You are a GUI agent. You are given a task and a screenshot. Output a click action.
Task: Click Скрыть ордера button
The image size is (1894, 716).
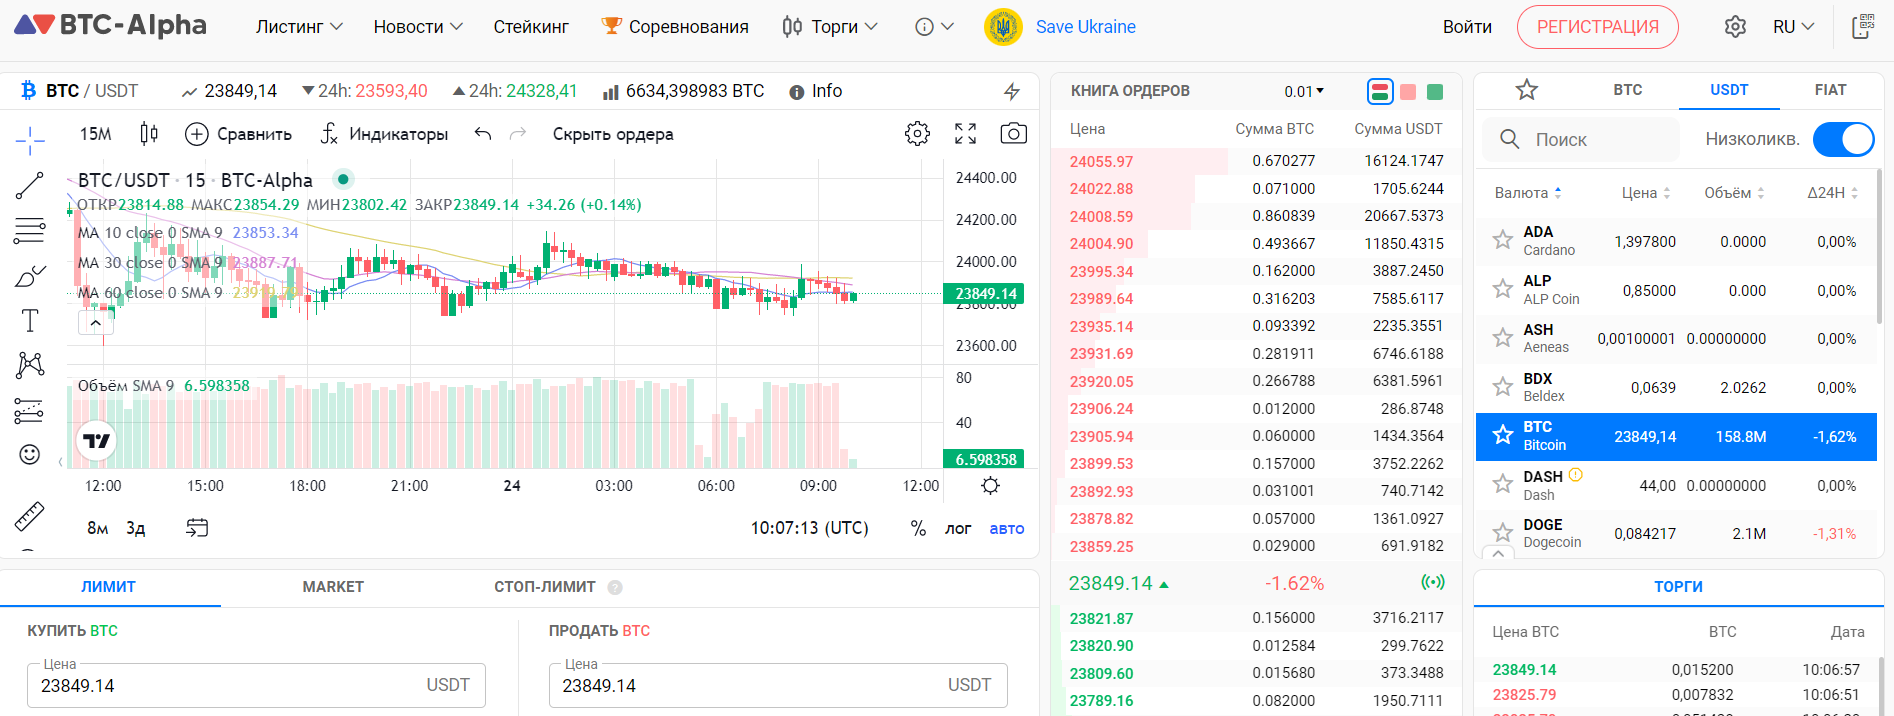click(613, 134)
